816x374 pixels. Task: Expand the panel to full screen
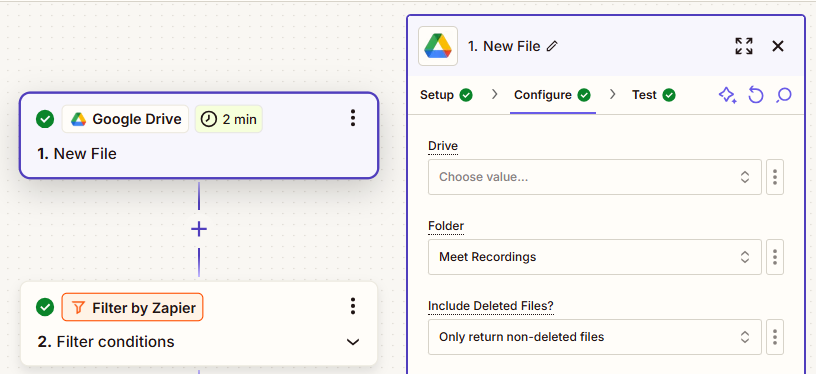(744, 46)
